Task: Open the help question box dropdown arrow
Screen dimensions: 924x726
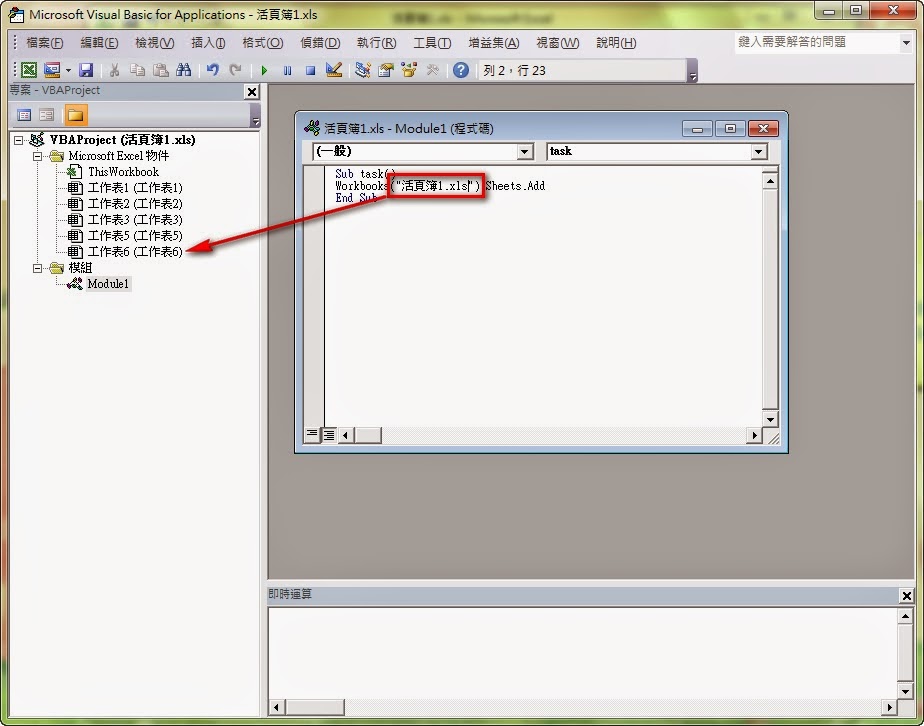Action: (x=906, y=42)
